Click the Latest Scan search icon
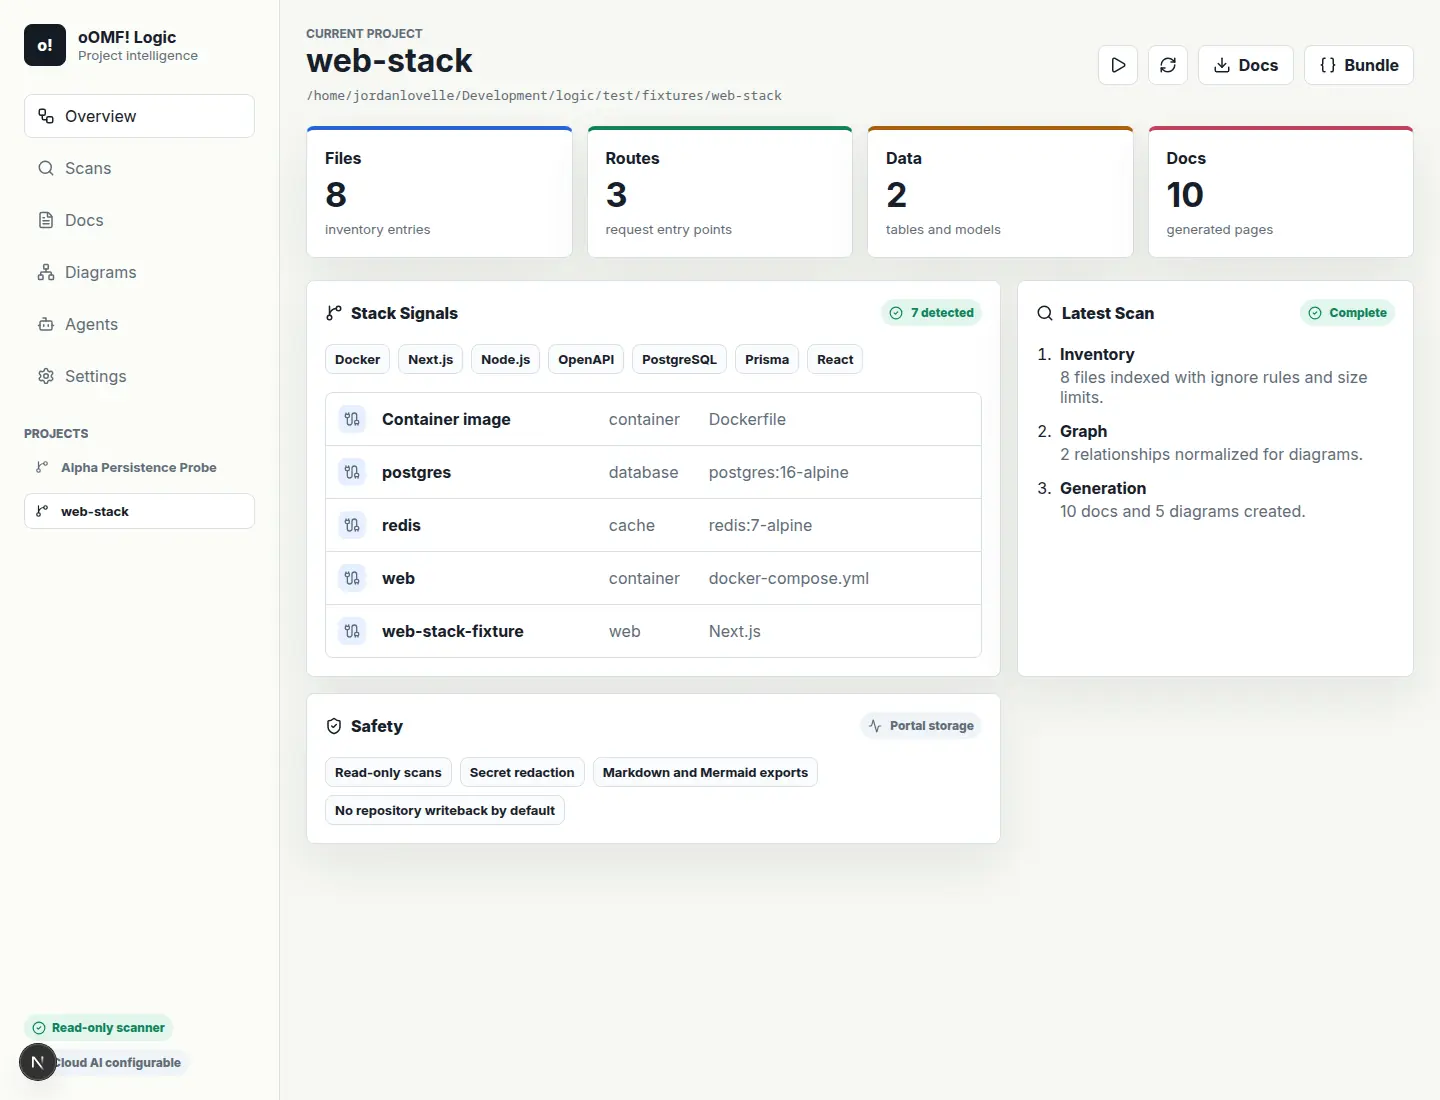The image size is (1440, 1100). pyautogui.click(x=1045, y=313)
